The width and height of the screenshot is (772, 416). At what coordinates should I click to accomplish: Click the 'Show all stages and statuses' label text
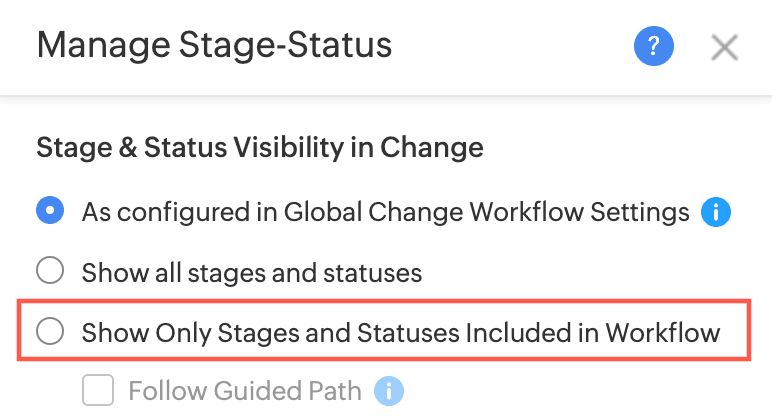click(x=251, y=272)
